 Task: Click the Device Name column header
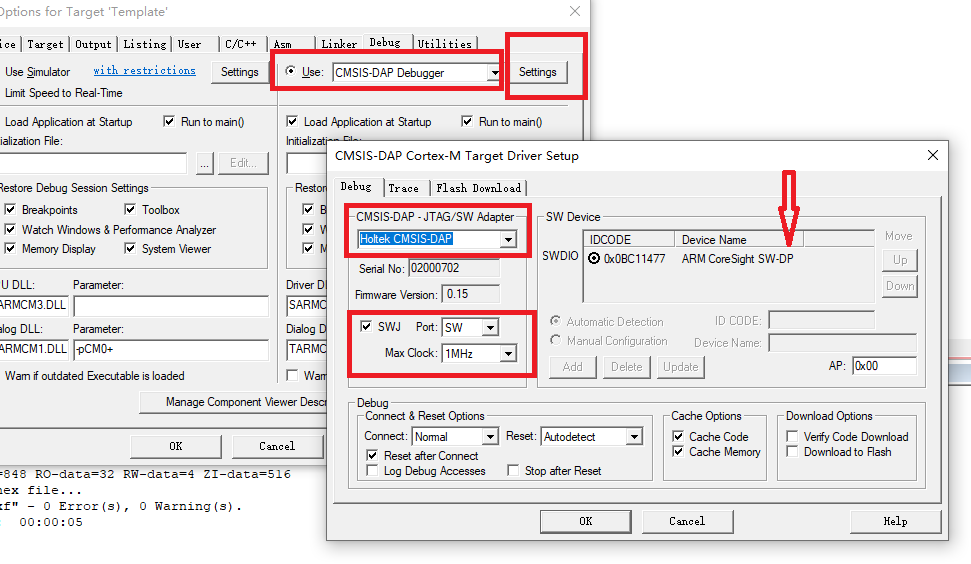coord(739,240)
